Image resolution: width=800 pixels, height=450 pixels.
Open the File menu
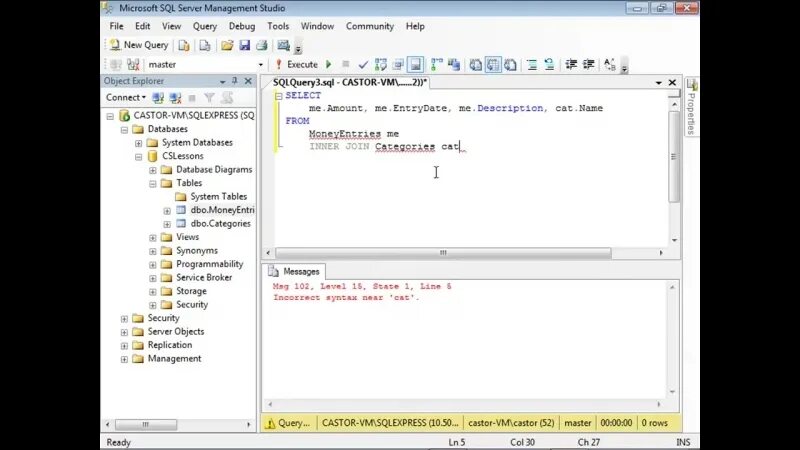click(116, 26)
